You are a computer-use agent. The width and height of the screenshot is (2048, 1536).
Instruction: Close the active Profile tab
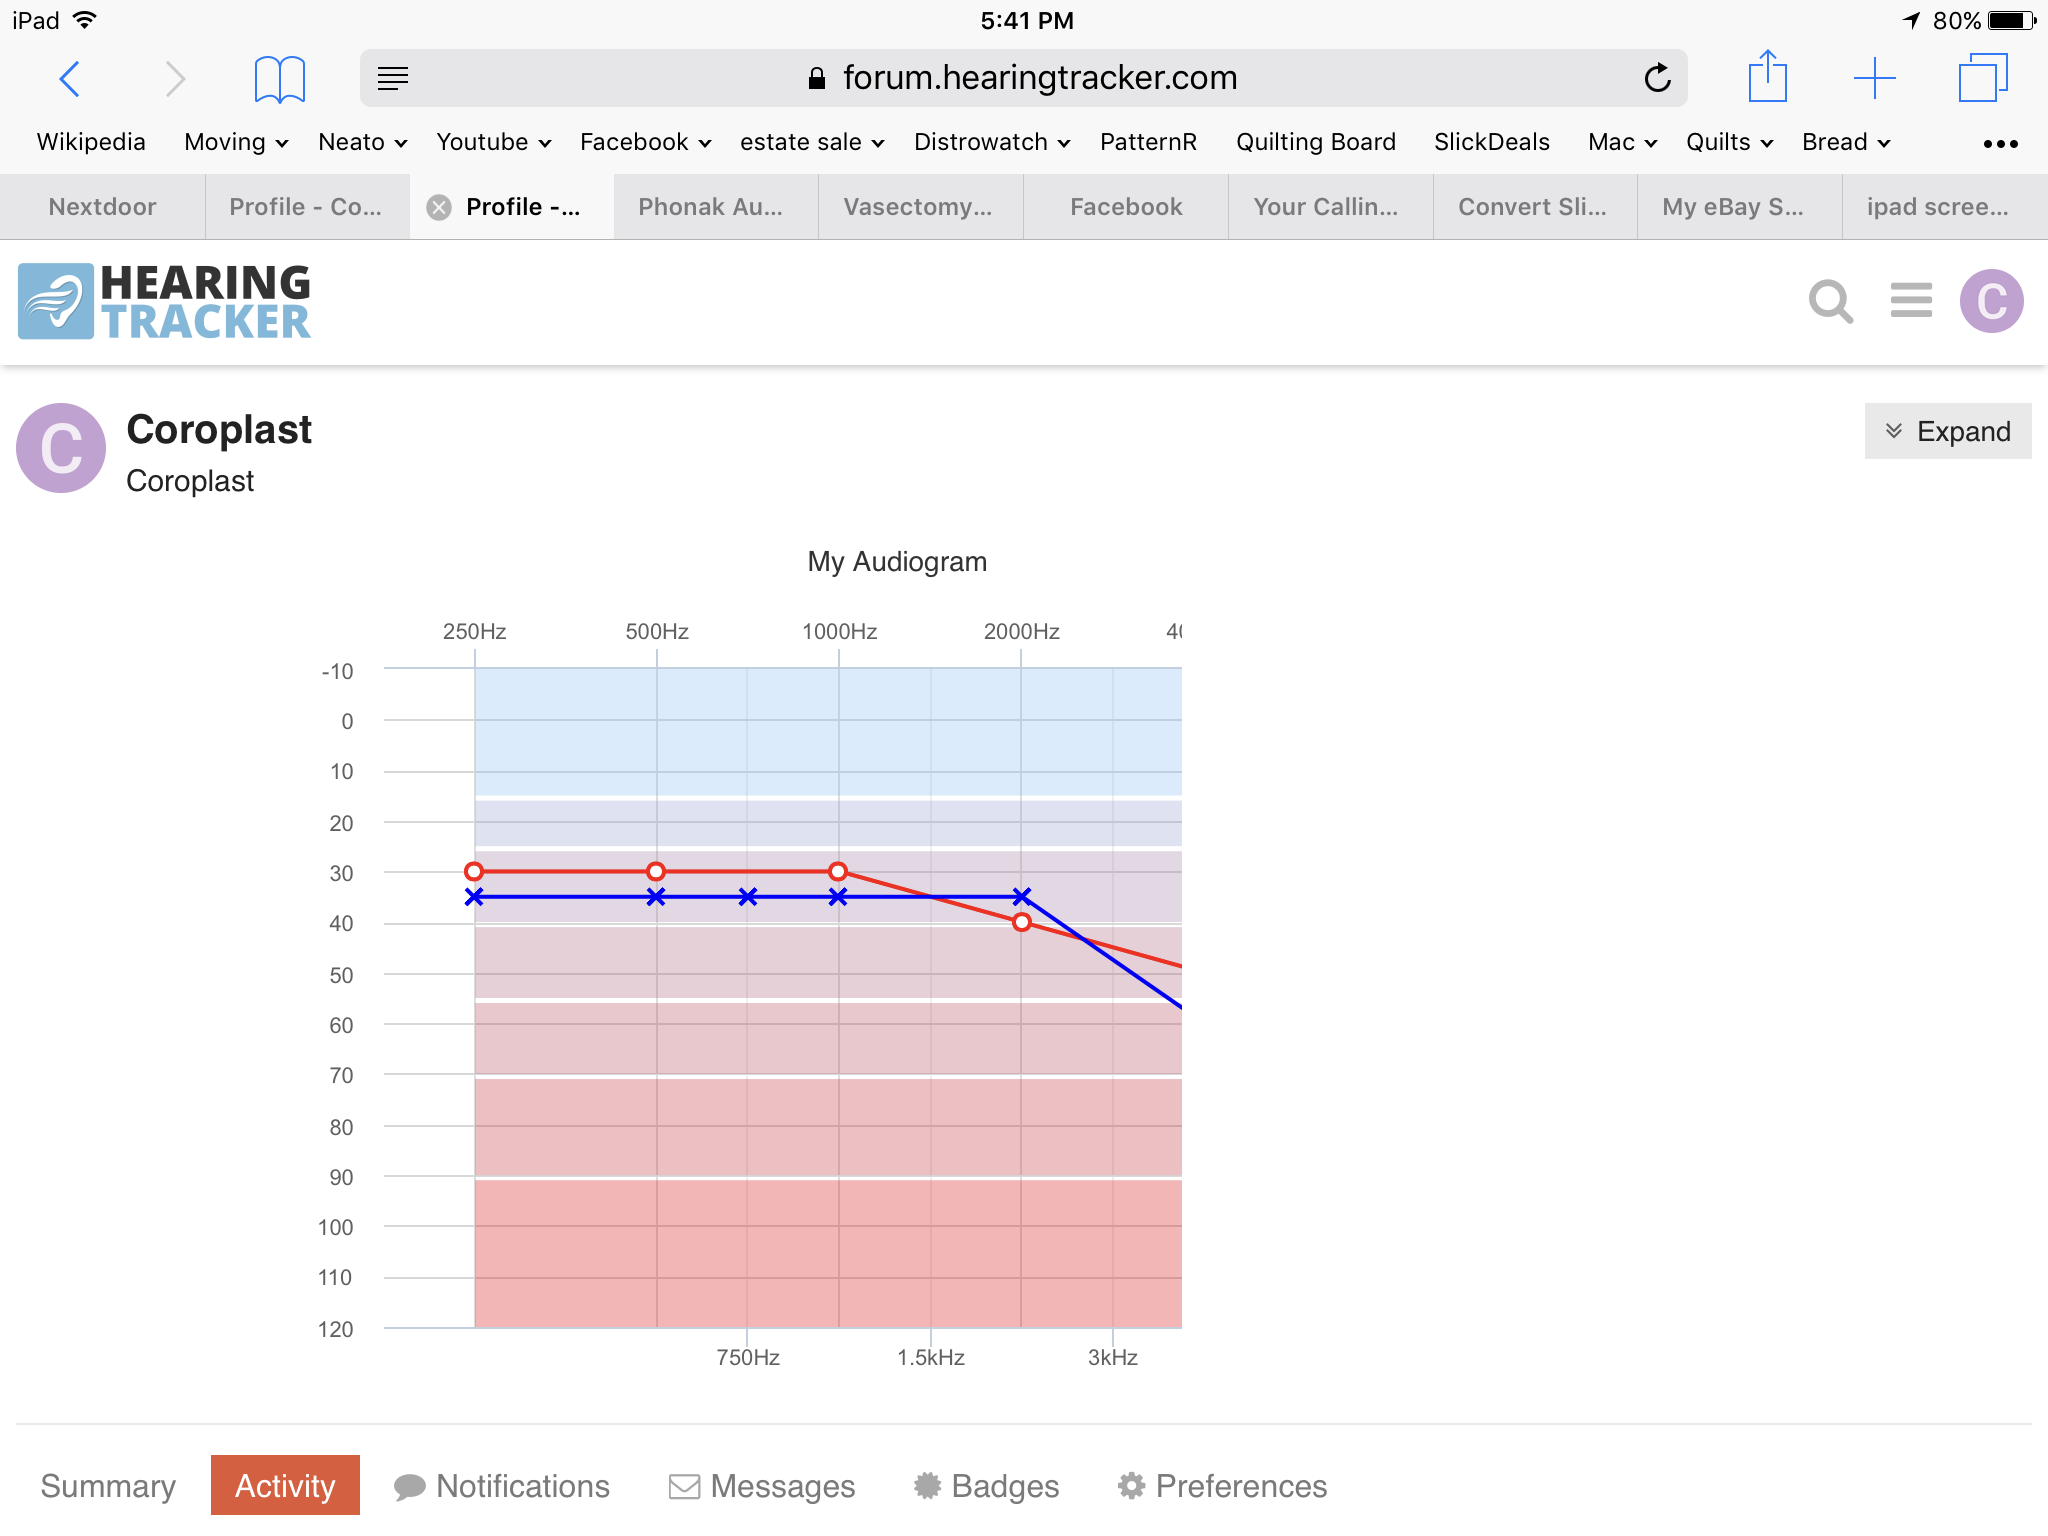pos(438,207)
